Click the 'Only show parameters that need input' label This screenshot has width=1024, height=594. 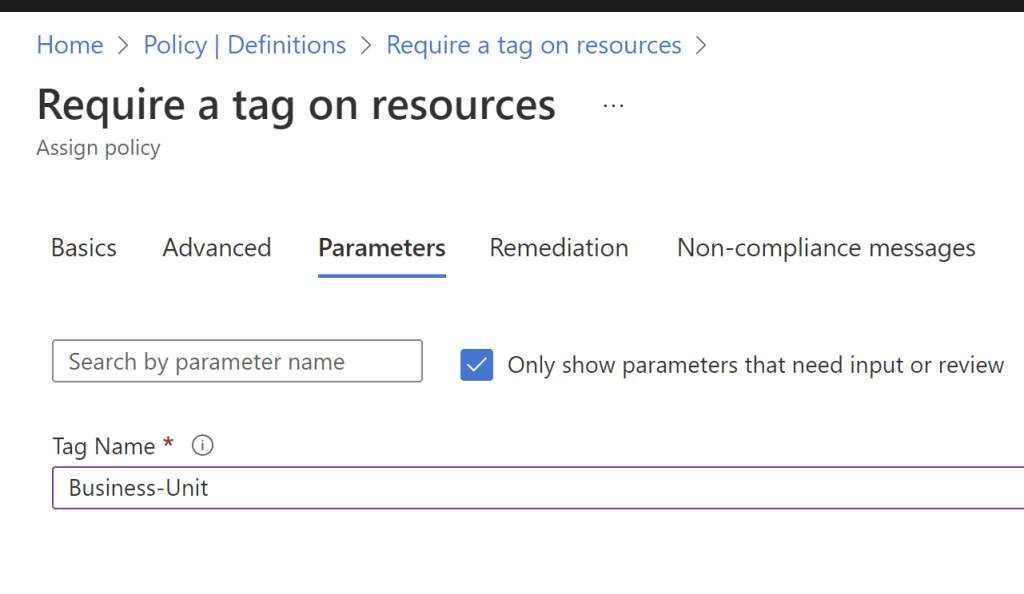[755, 365]
